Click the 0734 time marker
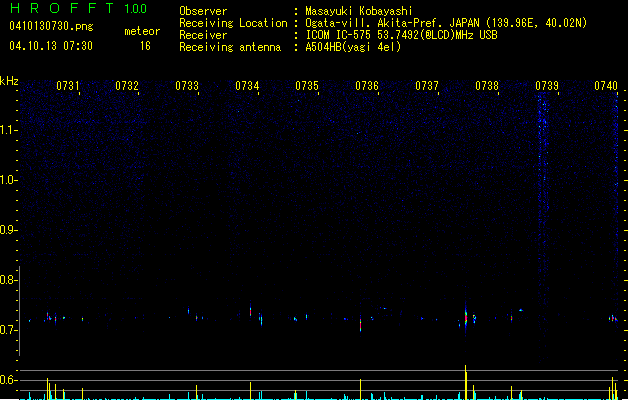 (x=247, y=86)
